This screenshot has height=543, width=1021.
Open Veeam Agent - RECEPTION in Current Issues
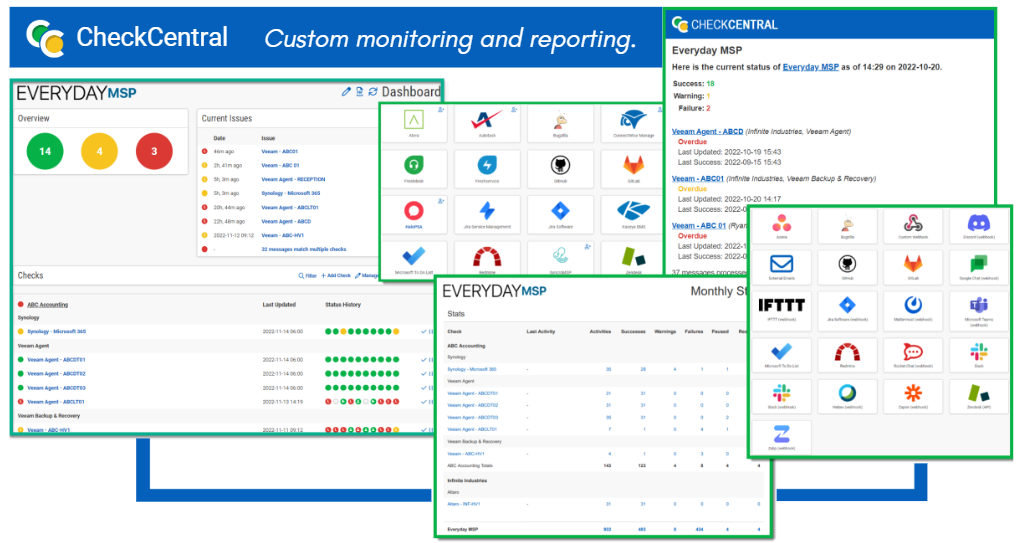point(293,180)
